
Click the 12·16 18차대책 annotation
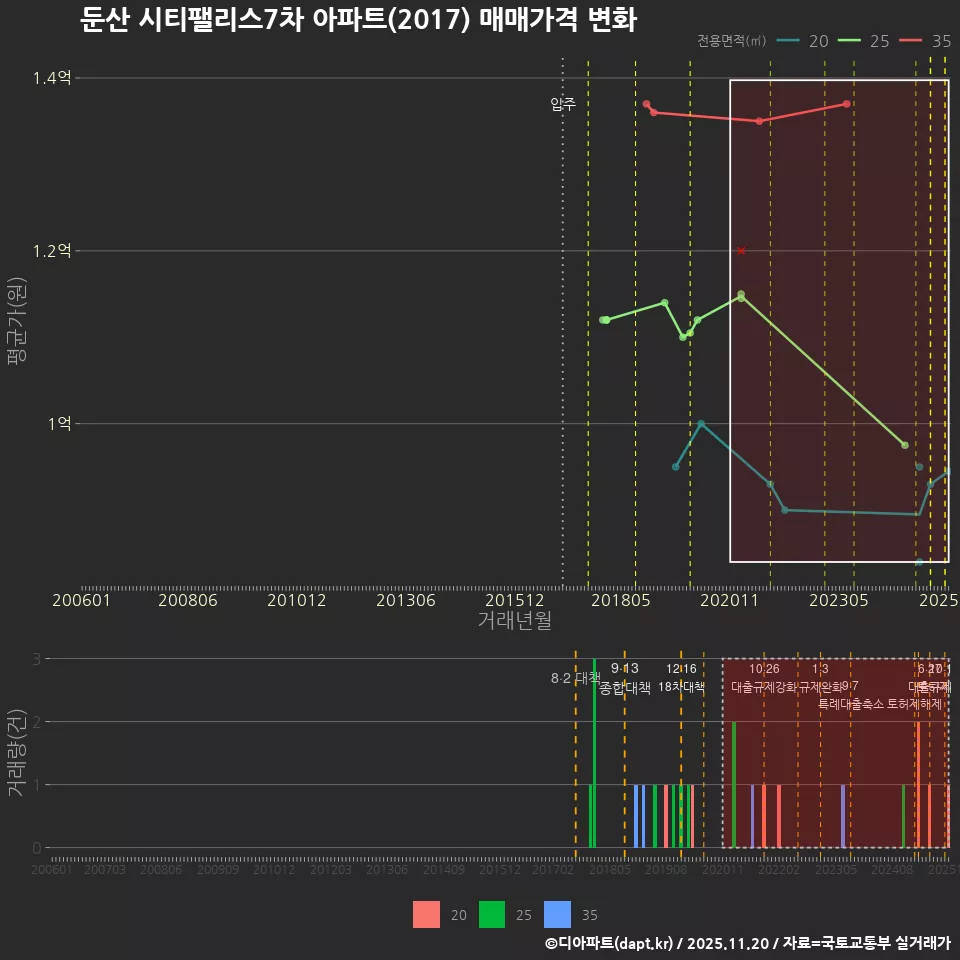[x=683, y=677]
